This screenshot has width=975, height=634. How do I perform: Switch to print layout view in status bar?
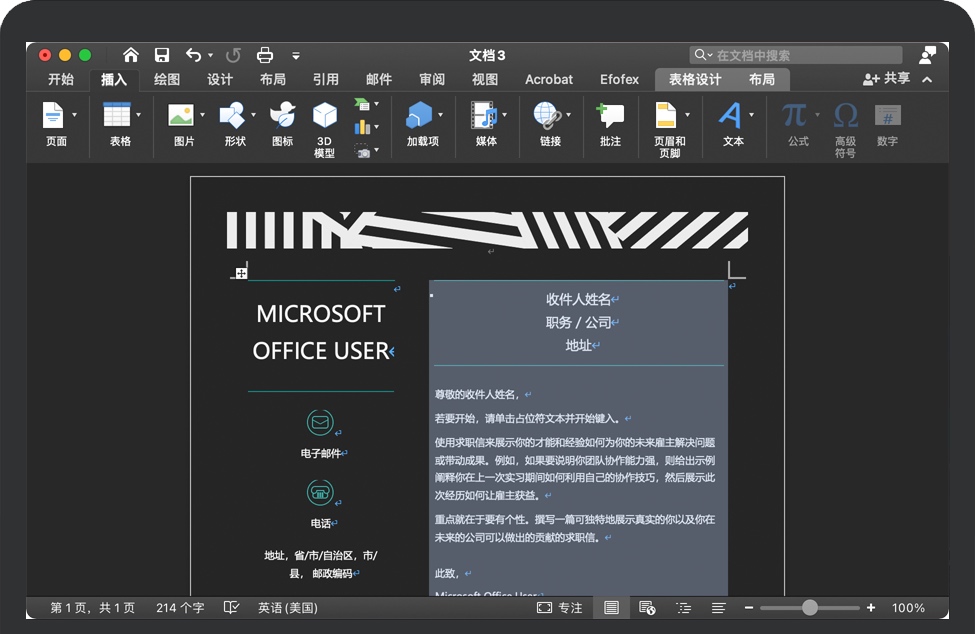point(611,608)
